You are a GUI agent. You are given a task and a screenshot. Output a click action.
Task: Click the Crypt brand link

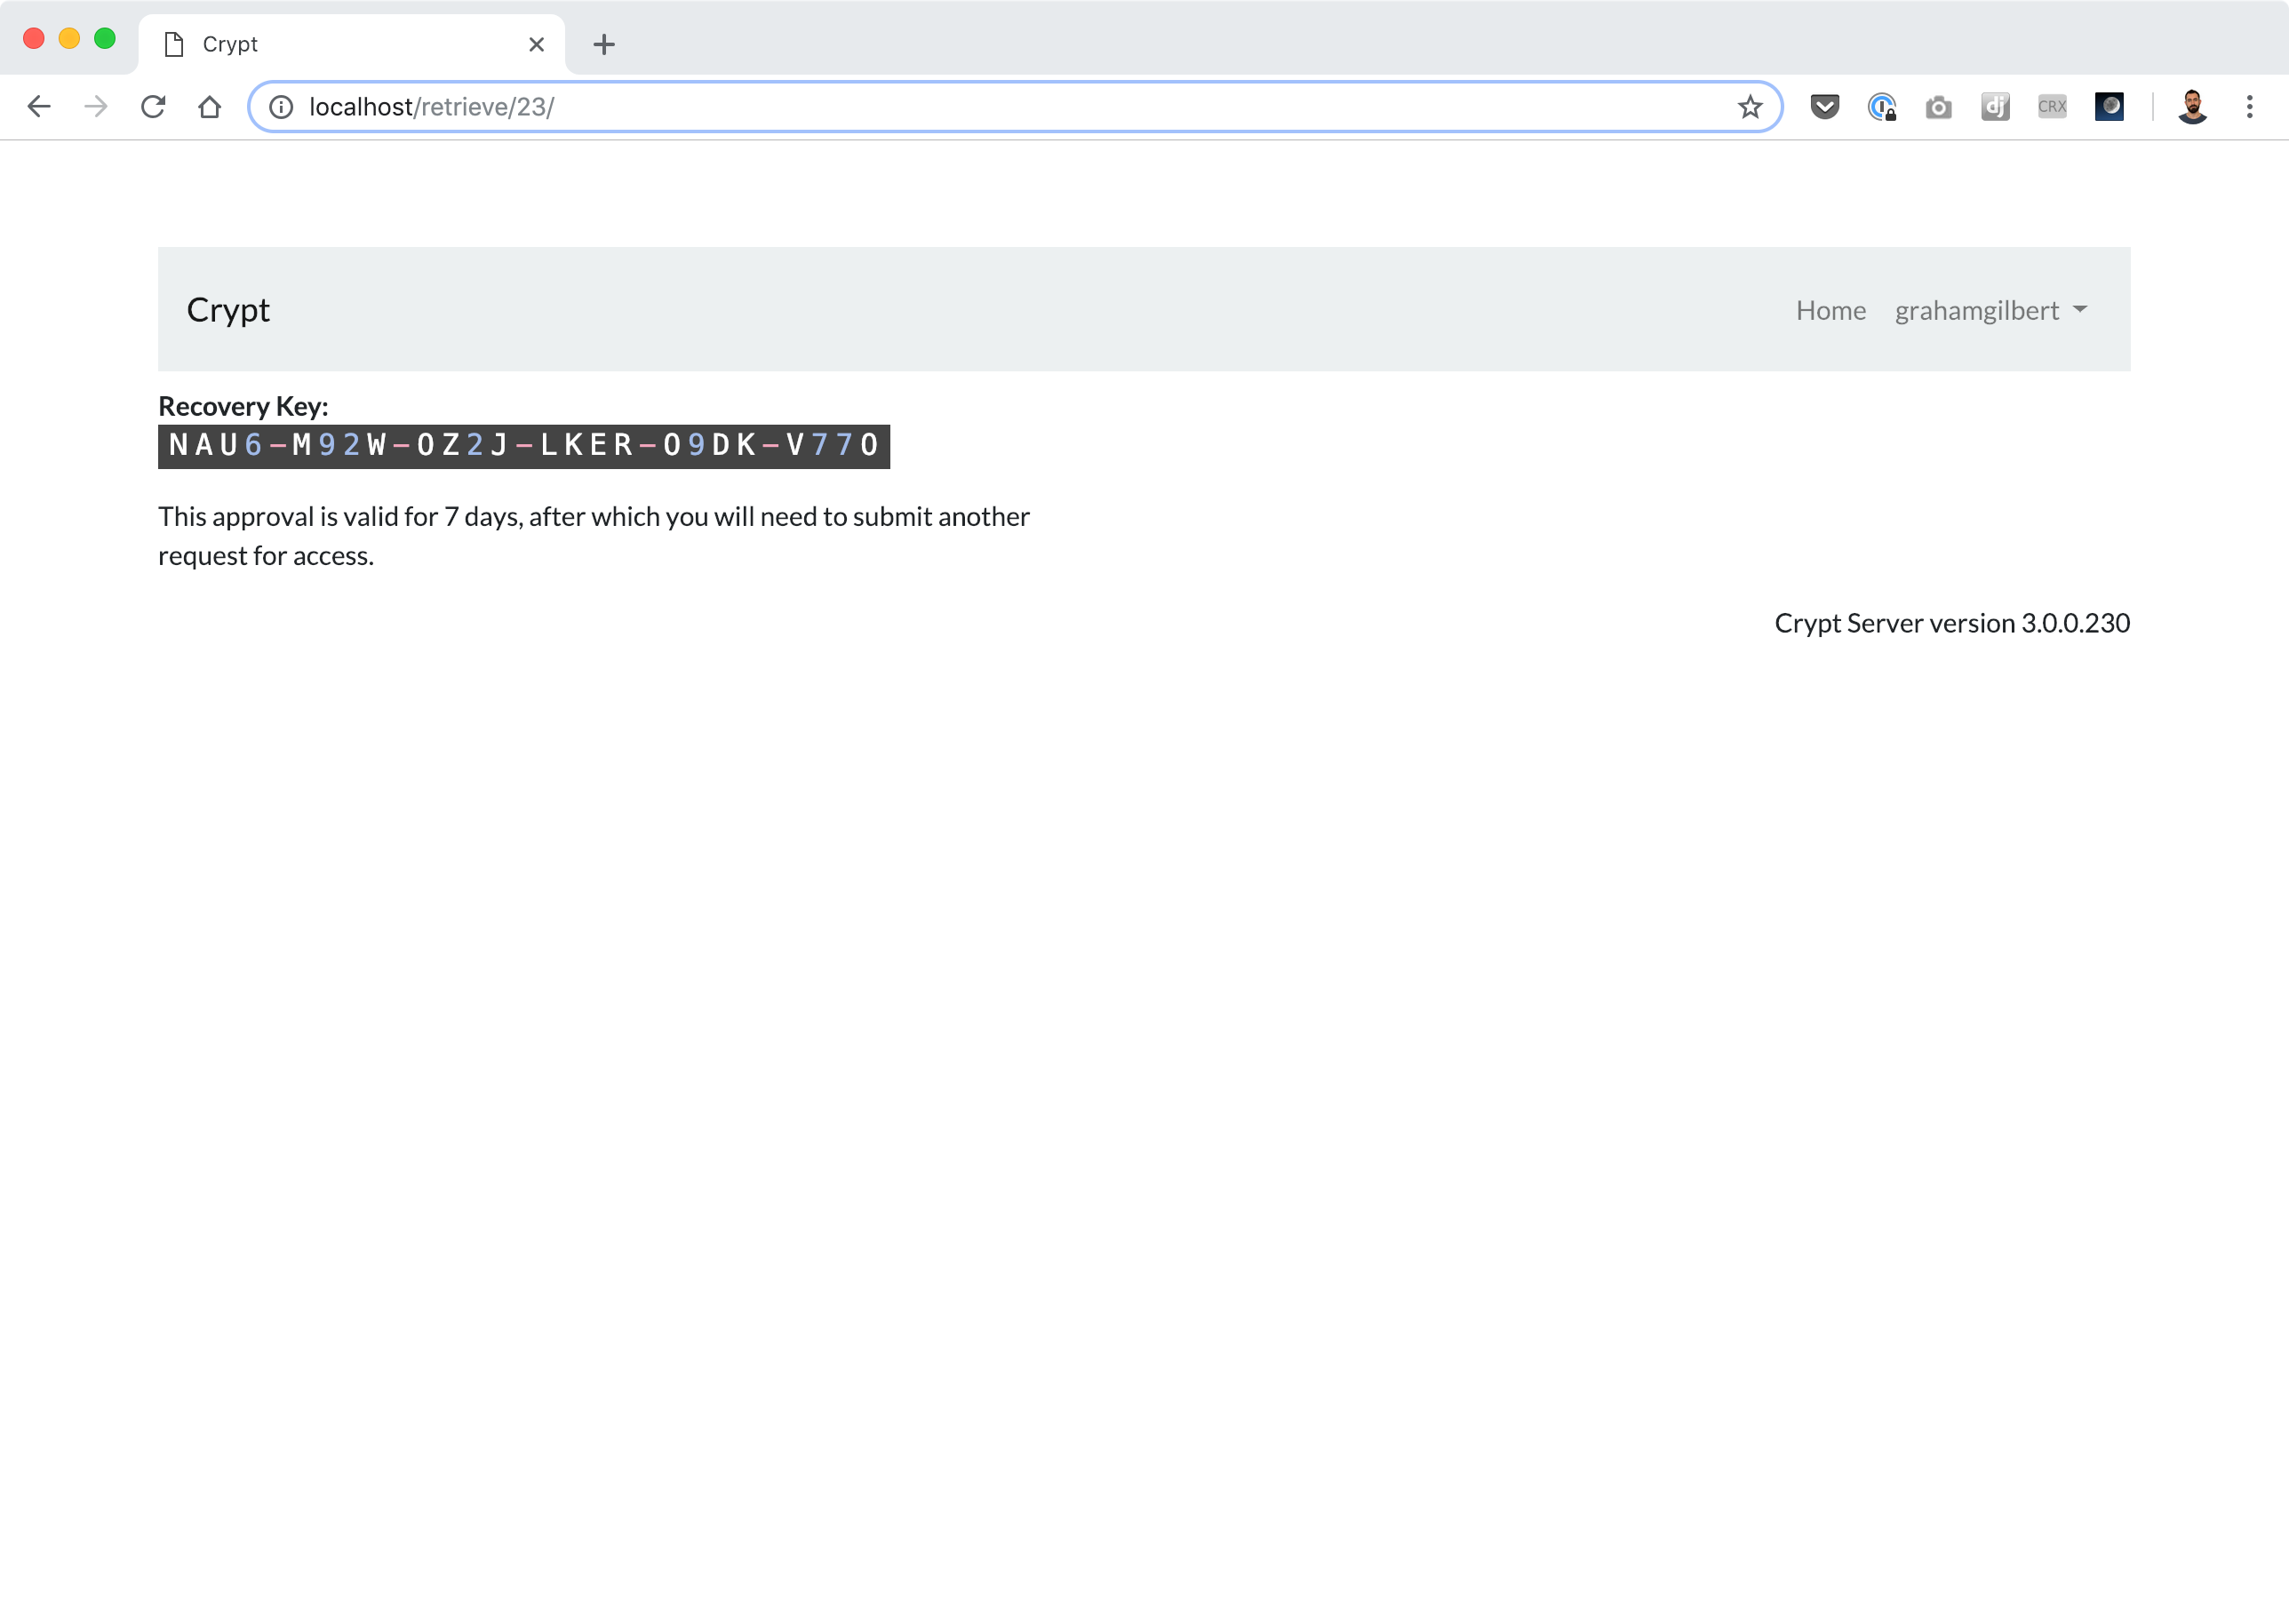point(228,310)
